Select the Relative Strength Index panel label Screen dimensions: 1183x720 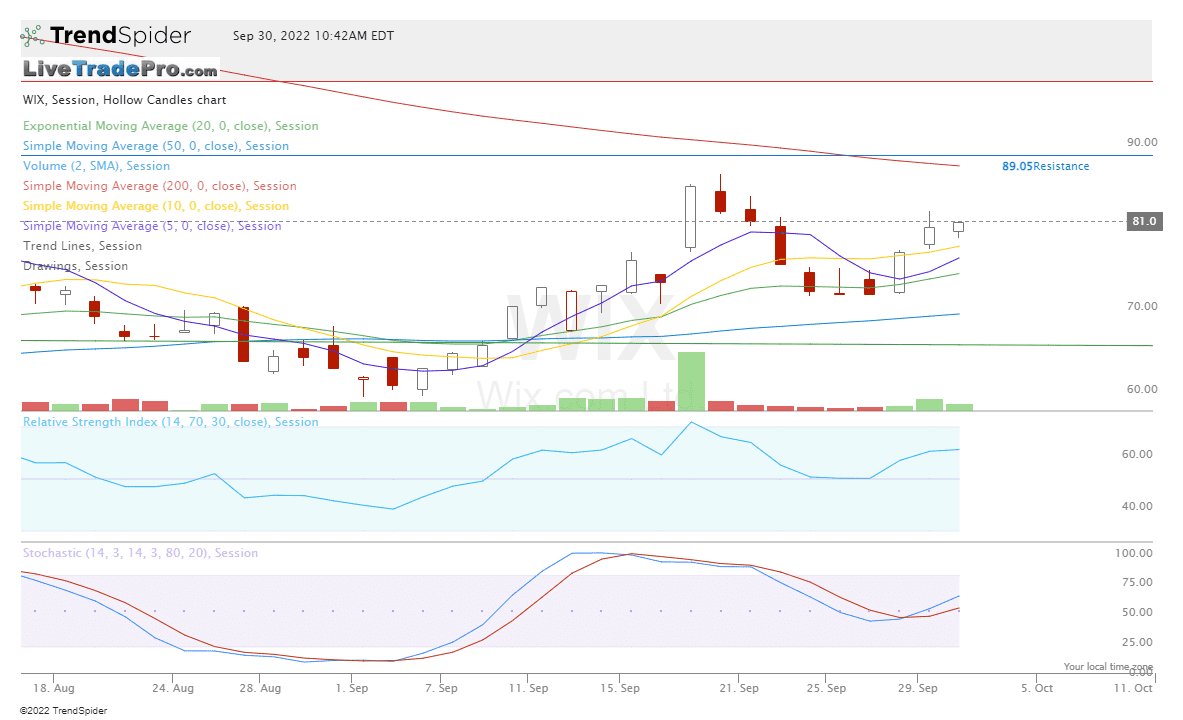click(x=170, y=422)
